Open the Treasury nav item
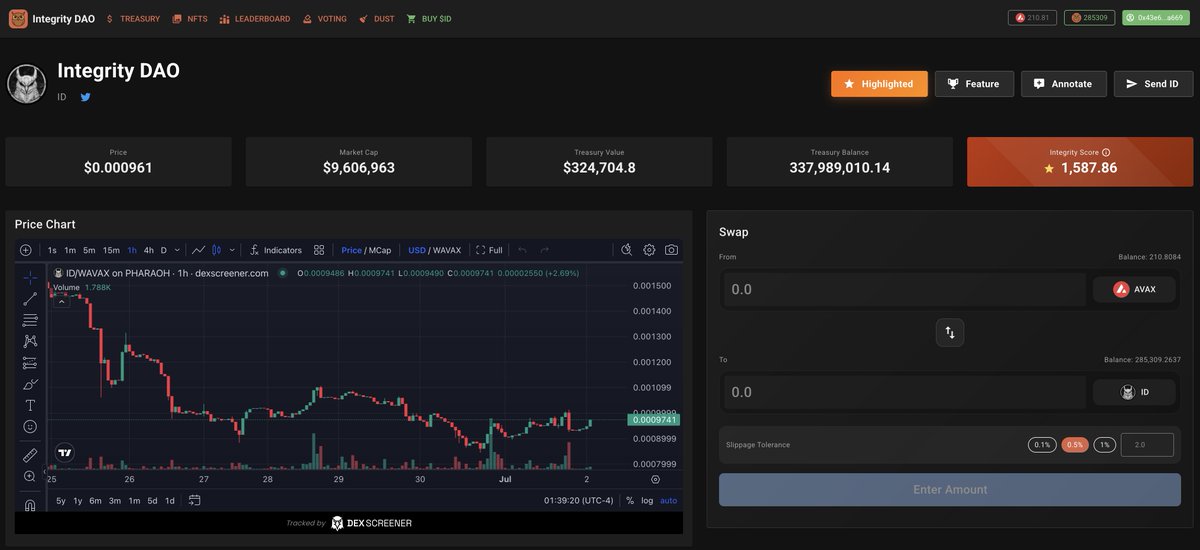The height and width of the screenshot is (550, 1200). coord(133,19)
